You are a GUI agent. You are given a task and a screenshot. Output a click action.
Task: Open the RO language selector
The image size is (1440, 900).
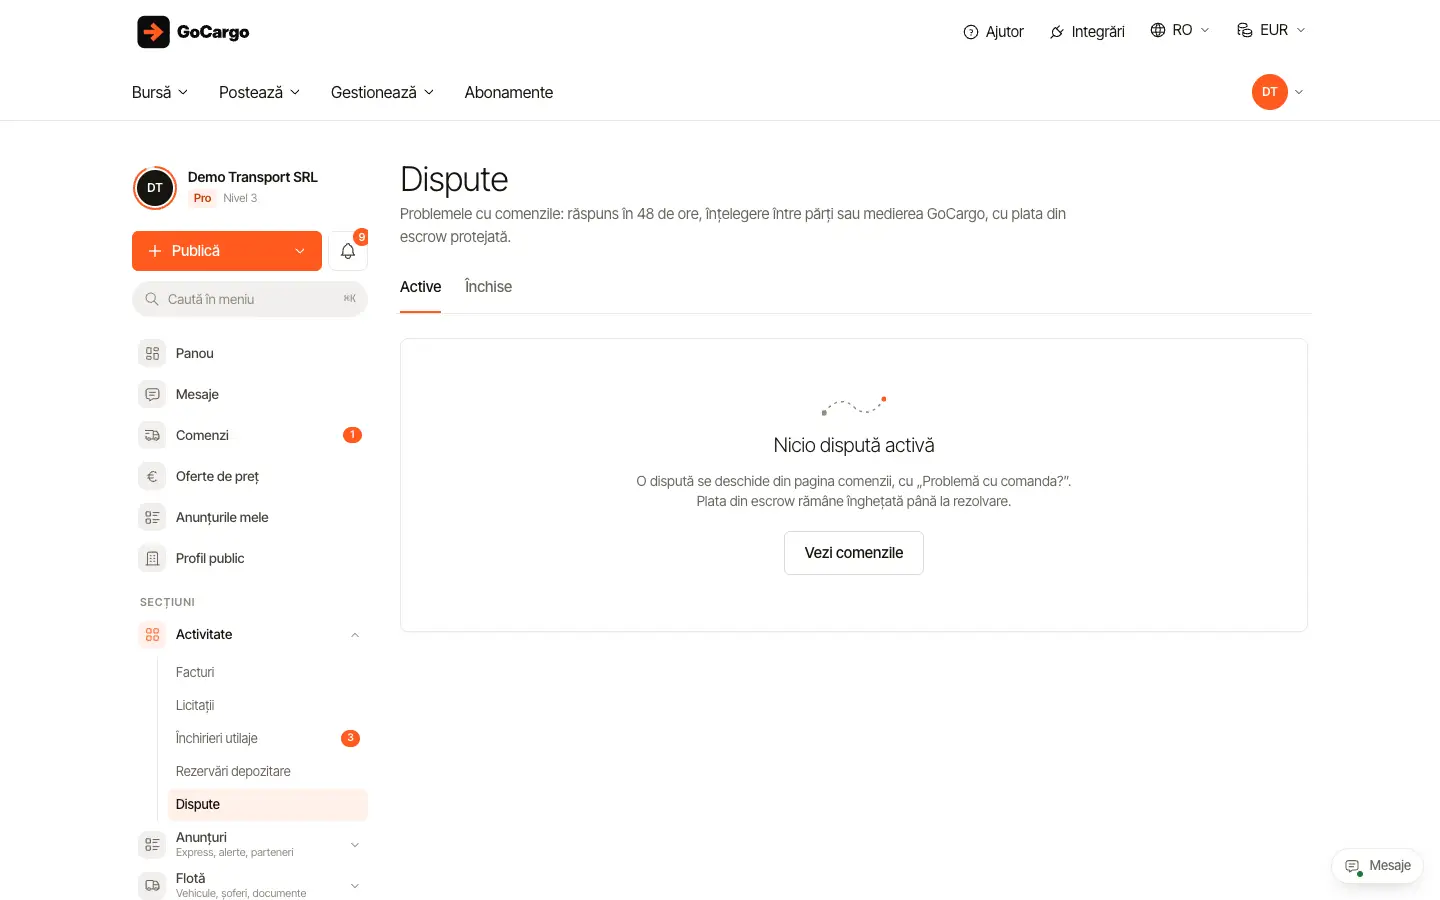pos(1180,30)
